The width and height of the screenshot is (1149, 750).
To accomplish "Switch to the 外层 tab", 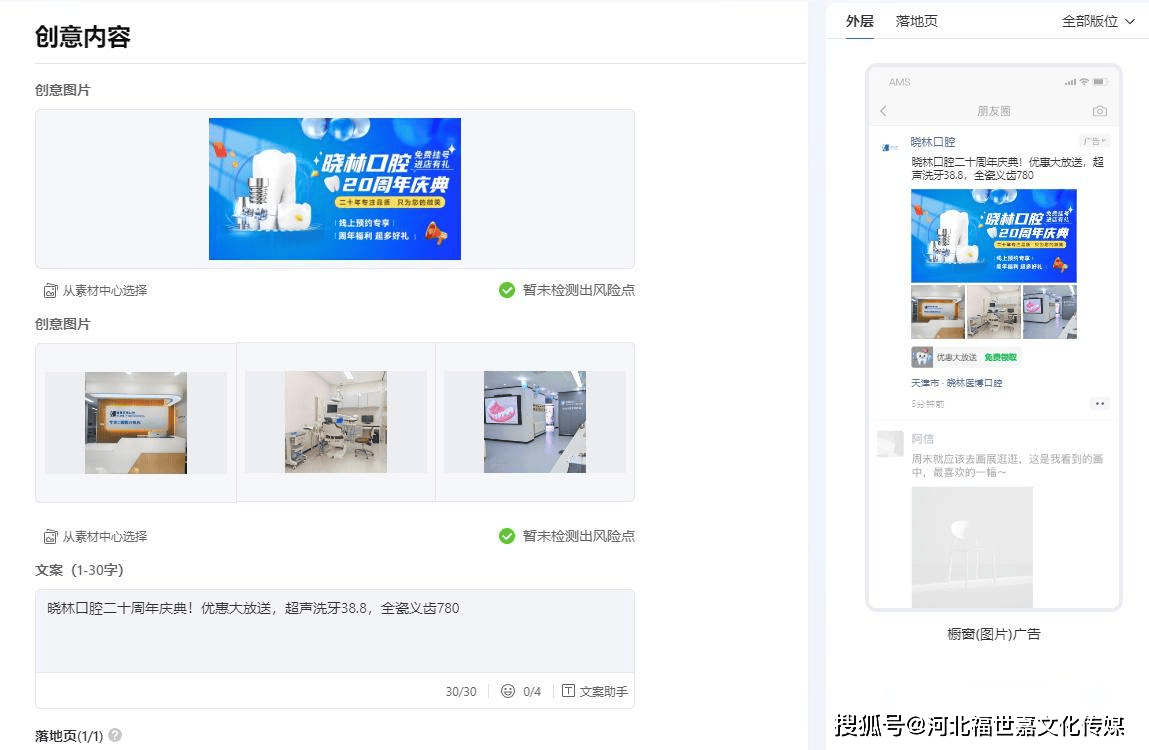I will click(859, 21).
